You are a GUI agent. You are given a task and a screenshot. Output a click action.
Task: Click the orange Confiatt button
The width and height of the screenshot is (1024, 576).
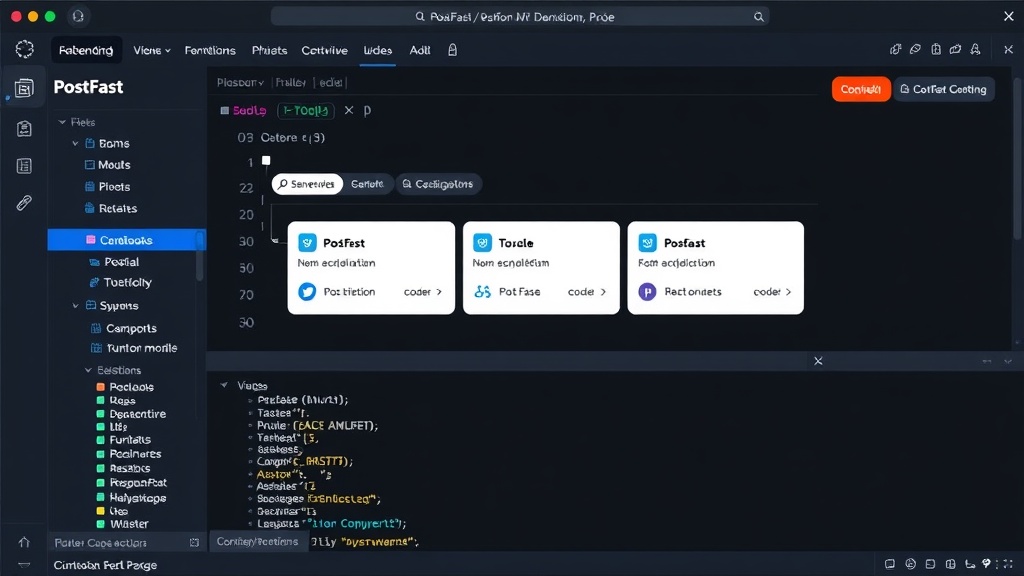[861, 89]
